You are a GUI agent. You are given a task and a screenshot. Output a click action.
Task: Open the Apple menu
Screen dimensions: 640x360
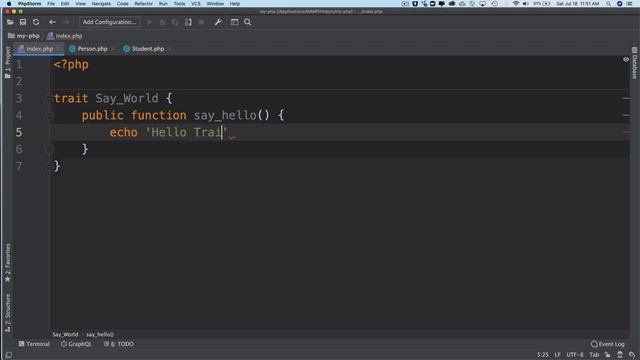[9, 4]
